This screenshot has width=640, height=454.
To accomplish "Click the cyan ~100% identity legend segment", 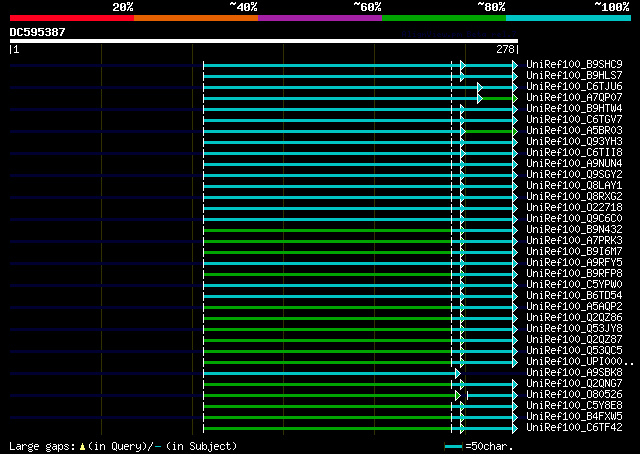I will [x=569, y=18].
